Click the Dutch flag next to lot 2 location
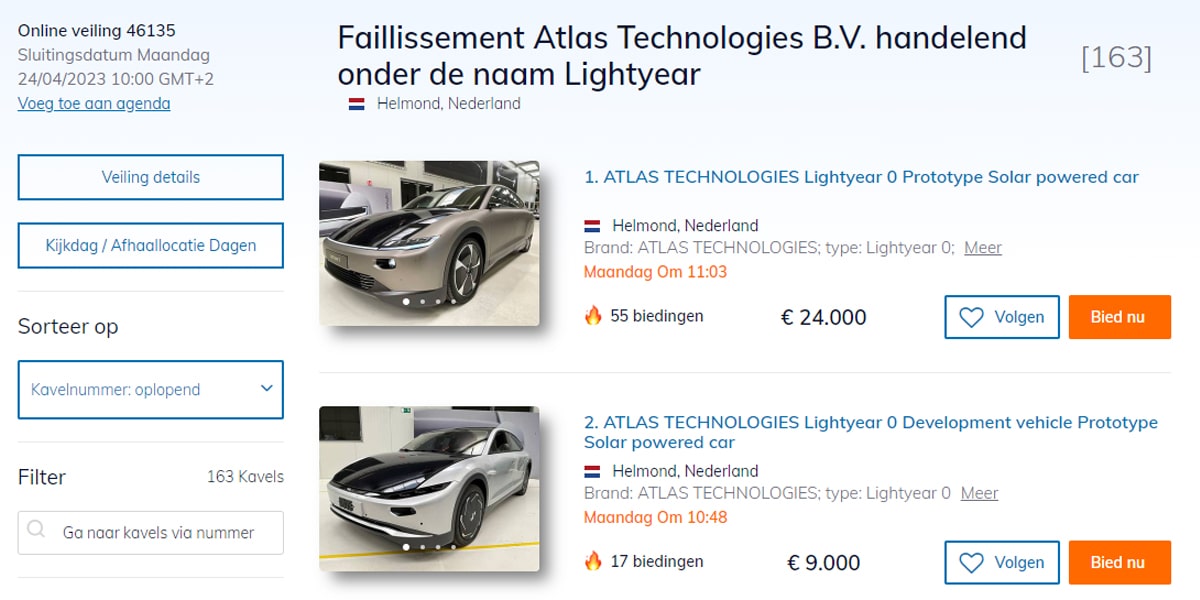Screen dimensions: 1200x600 (x=592, y=471)
